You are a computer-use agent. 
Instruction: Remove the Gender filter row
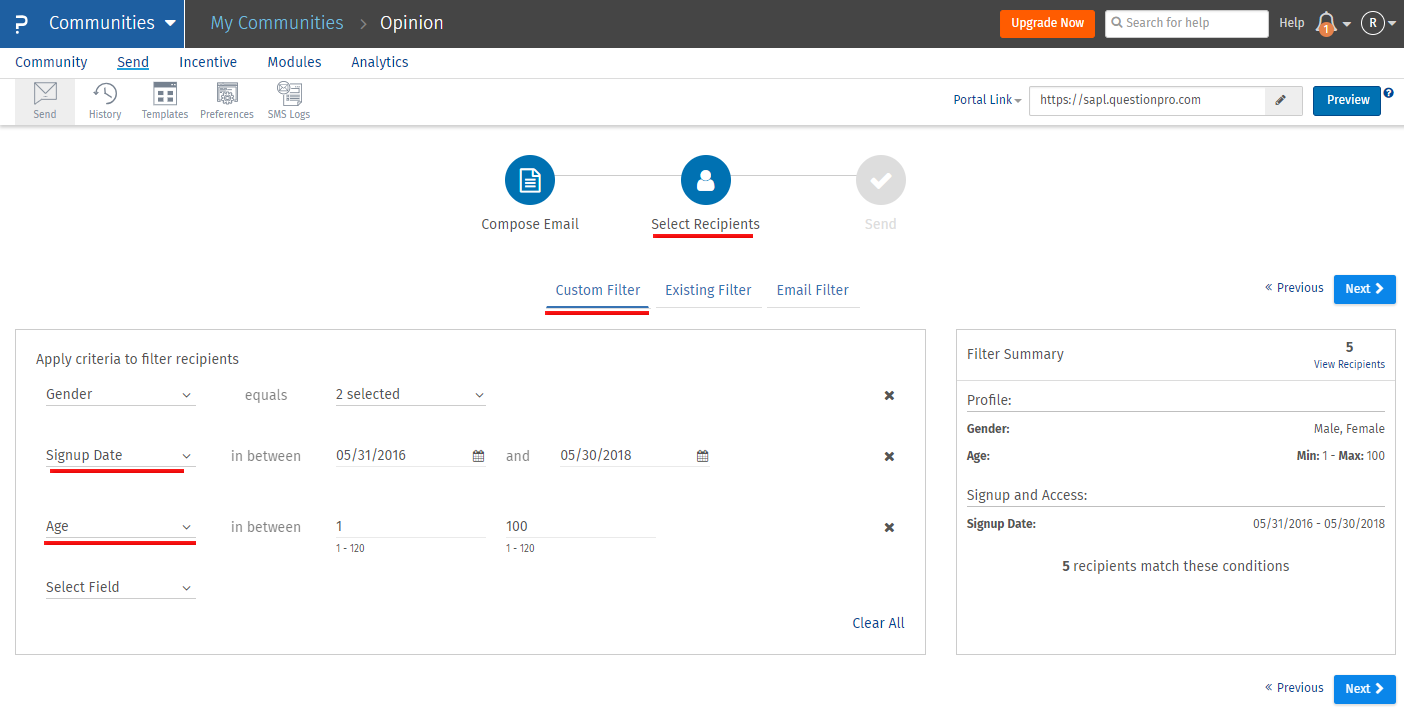click(889, 396)
